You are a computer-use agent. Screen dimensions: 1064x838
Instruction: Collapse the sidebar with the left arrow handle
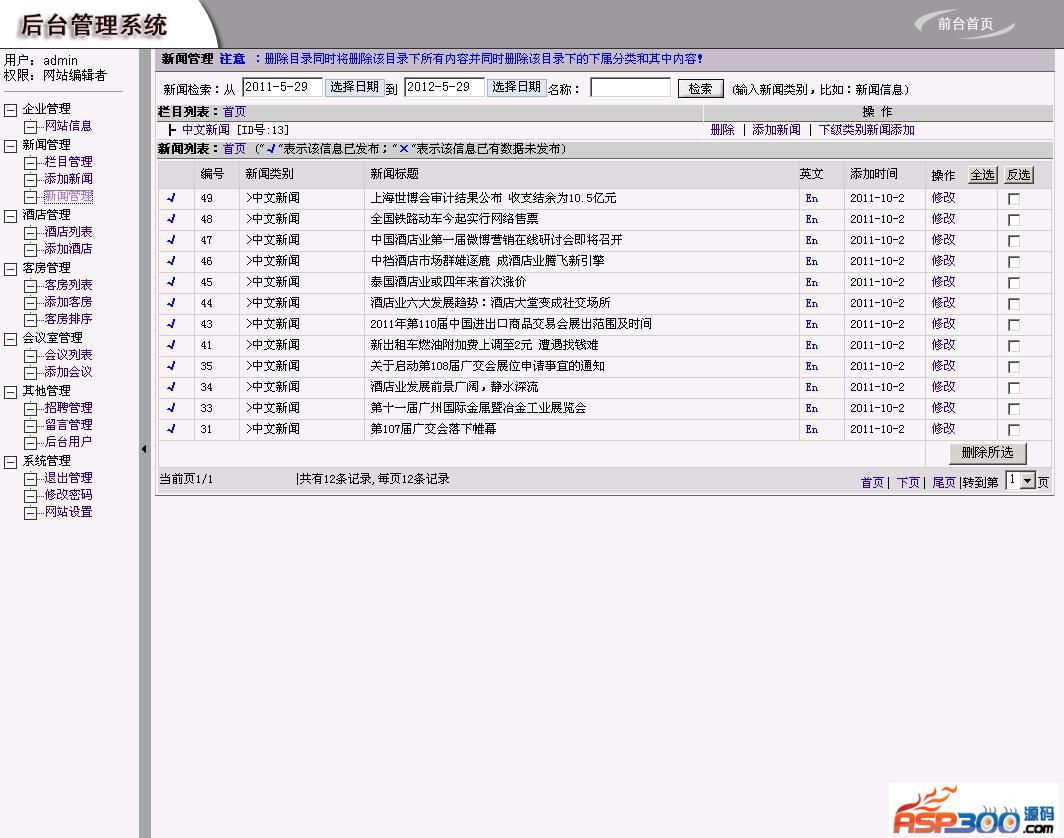(144, 449)
